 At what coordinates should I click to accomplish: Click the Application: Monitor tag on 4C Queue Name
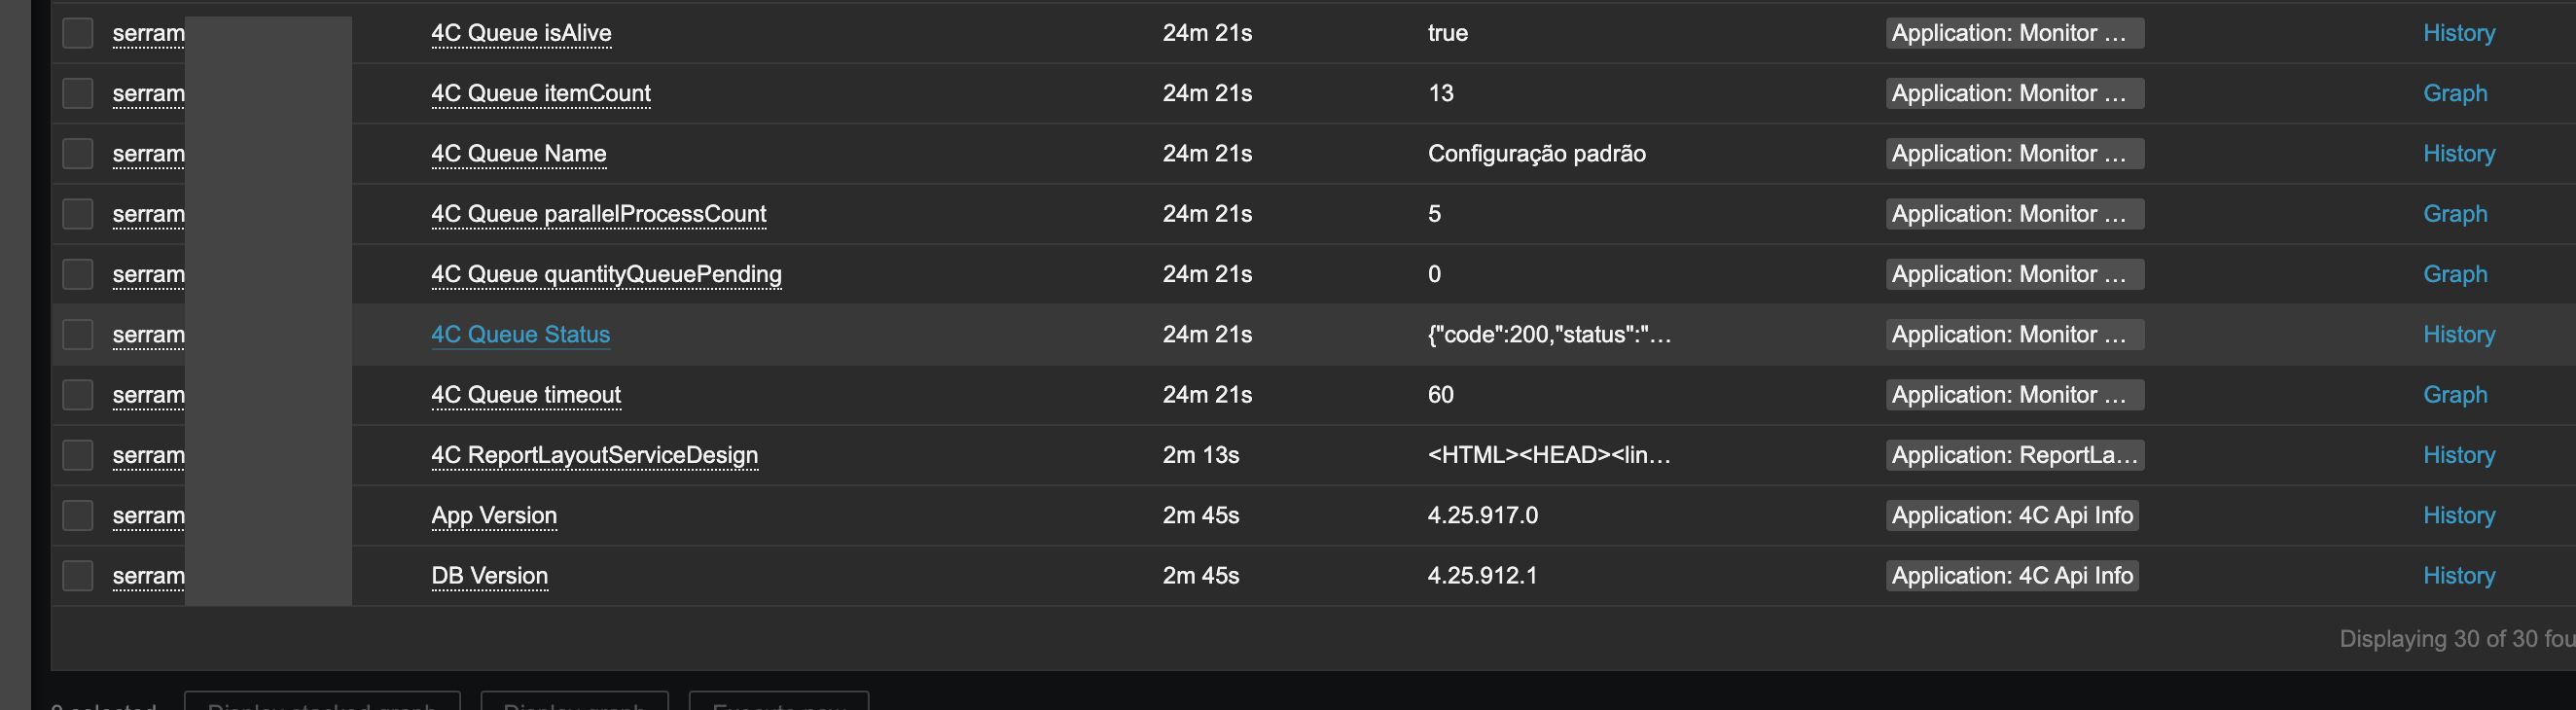[x=2013, y=153]
